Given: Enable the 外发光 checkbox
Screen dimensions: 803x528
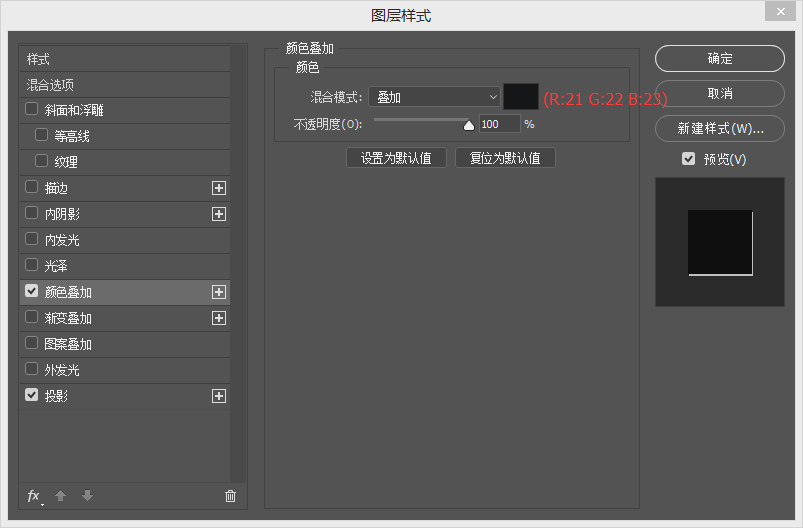Looking at the screenshot, I should (x=32, y=369).
